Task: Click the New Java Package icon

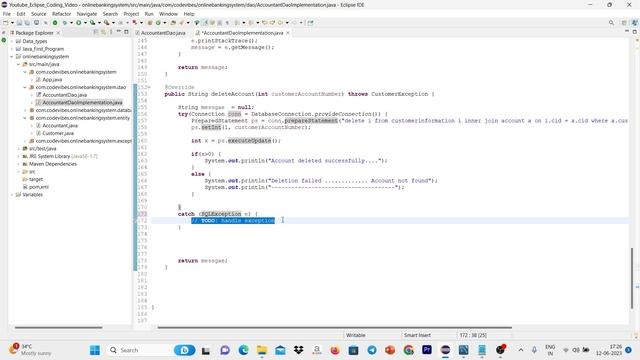Action: [150, 23]
